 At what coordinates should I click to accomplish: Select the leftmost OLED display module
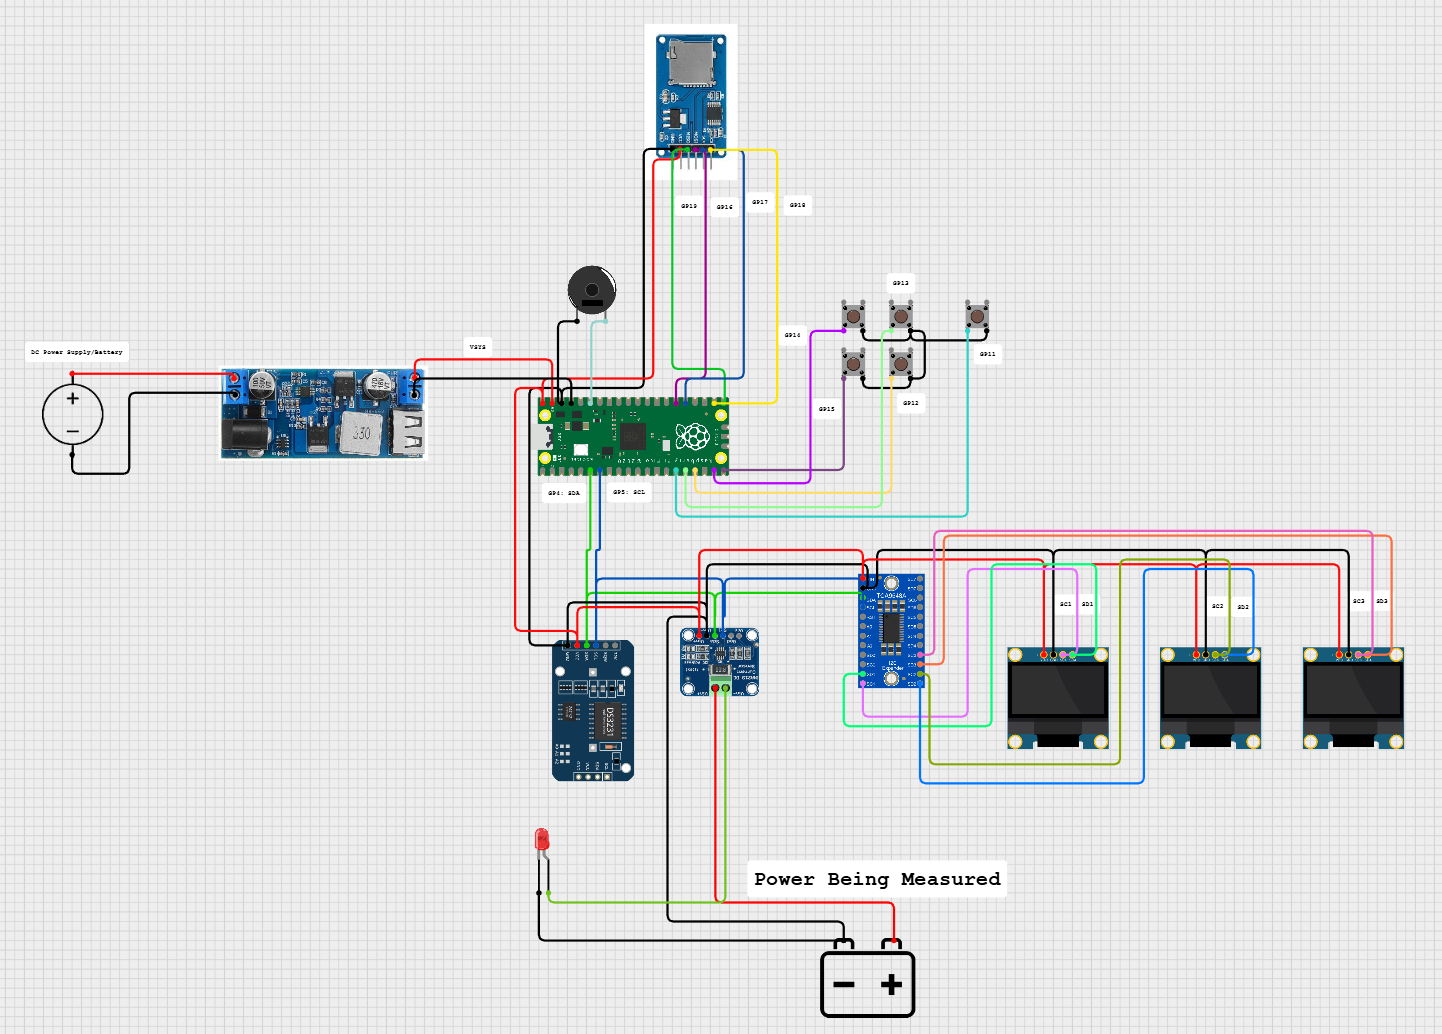(x=1058, y=697)
